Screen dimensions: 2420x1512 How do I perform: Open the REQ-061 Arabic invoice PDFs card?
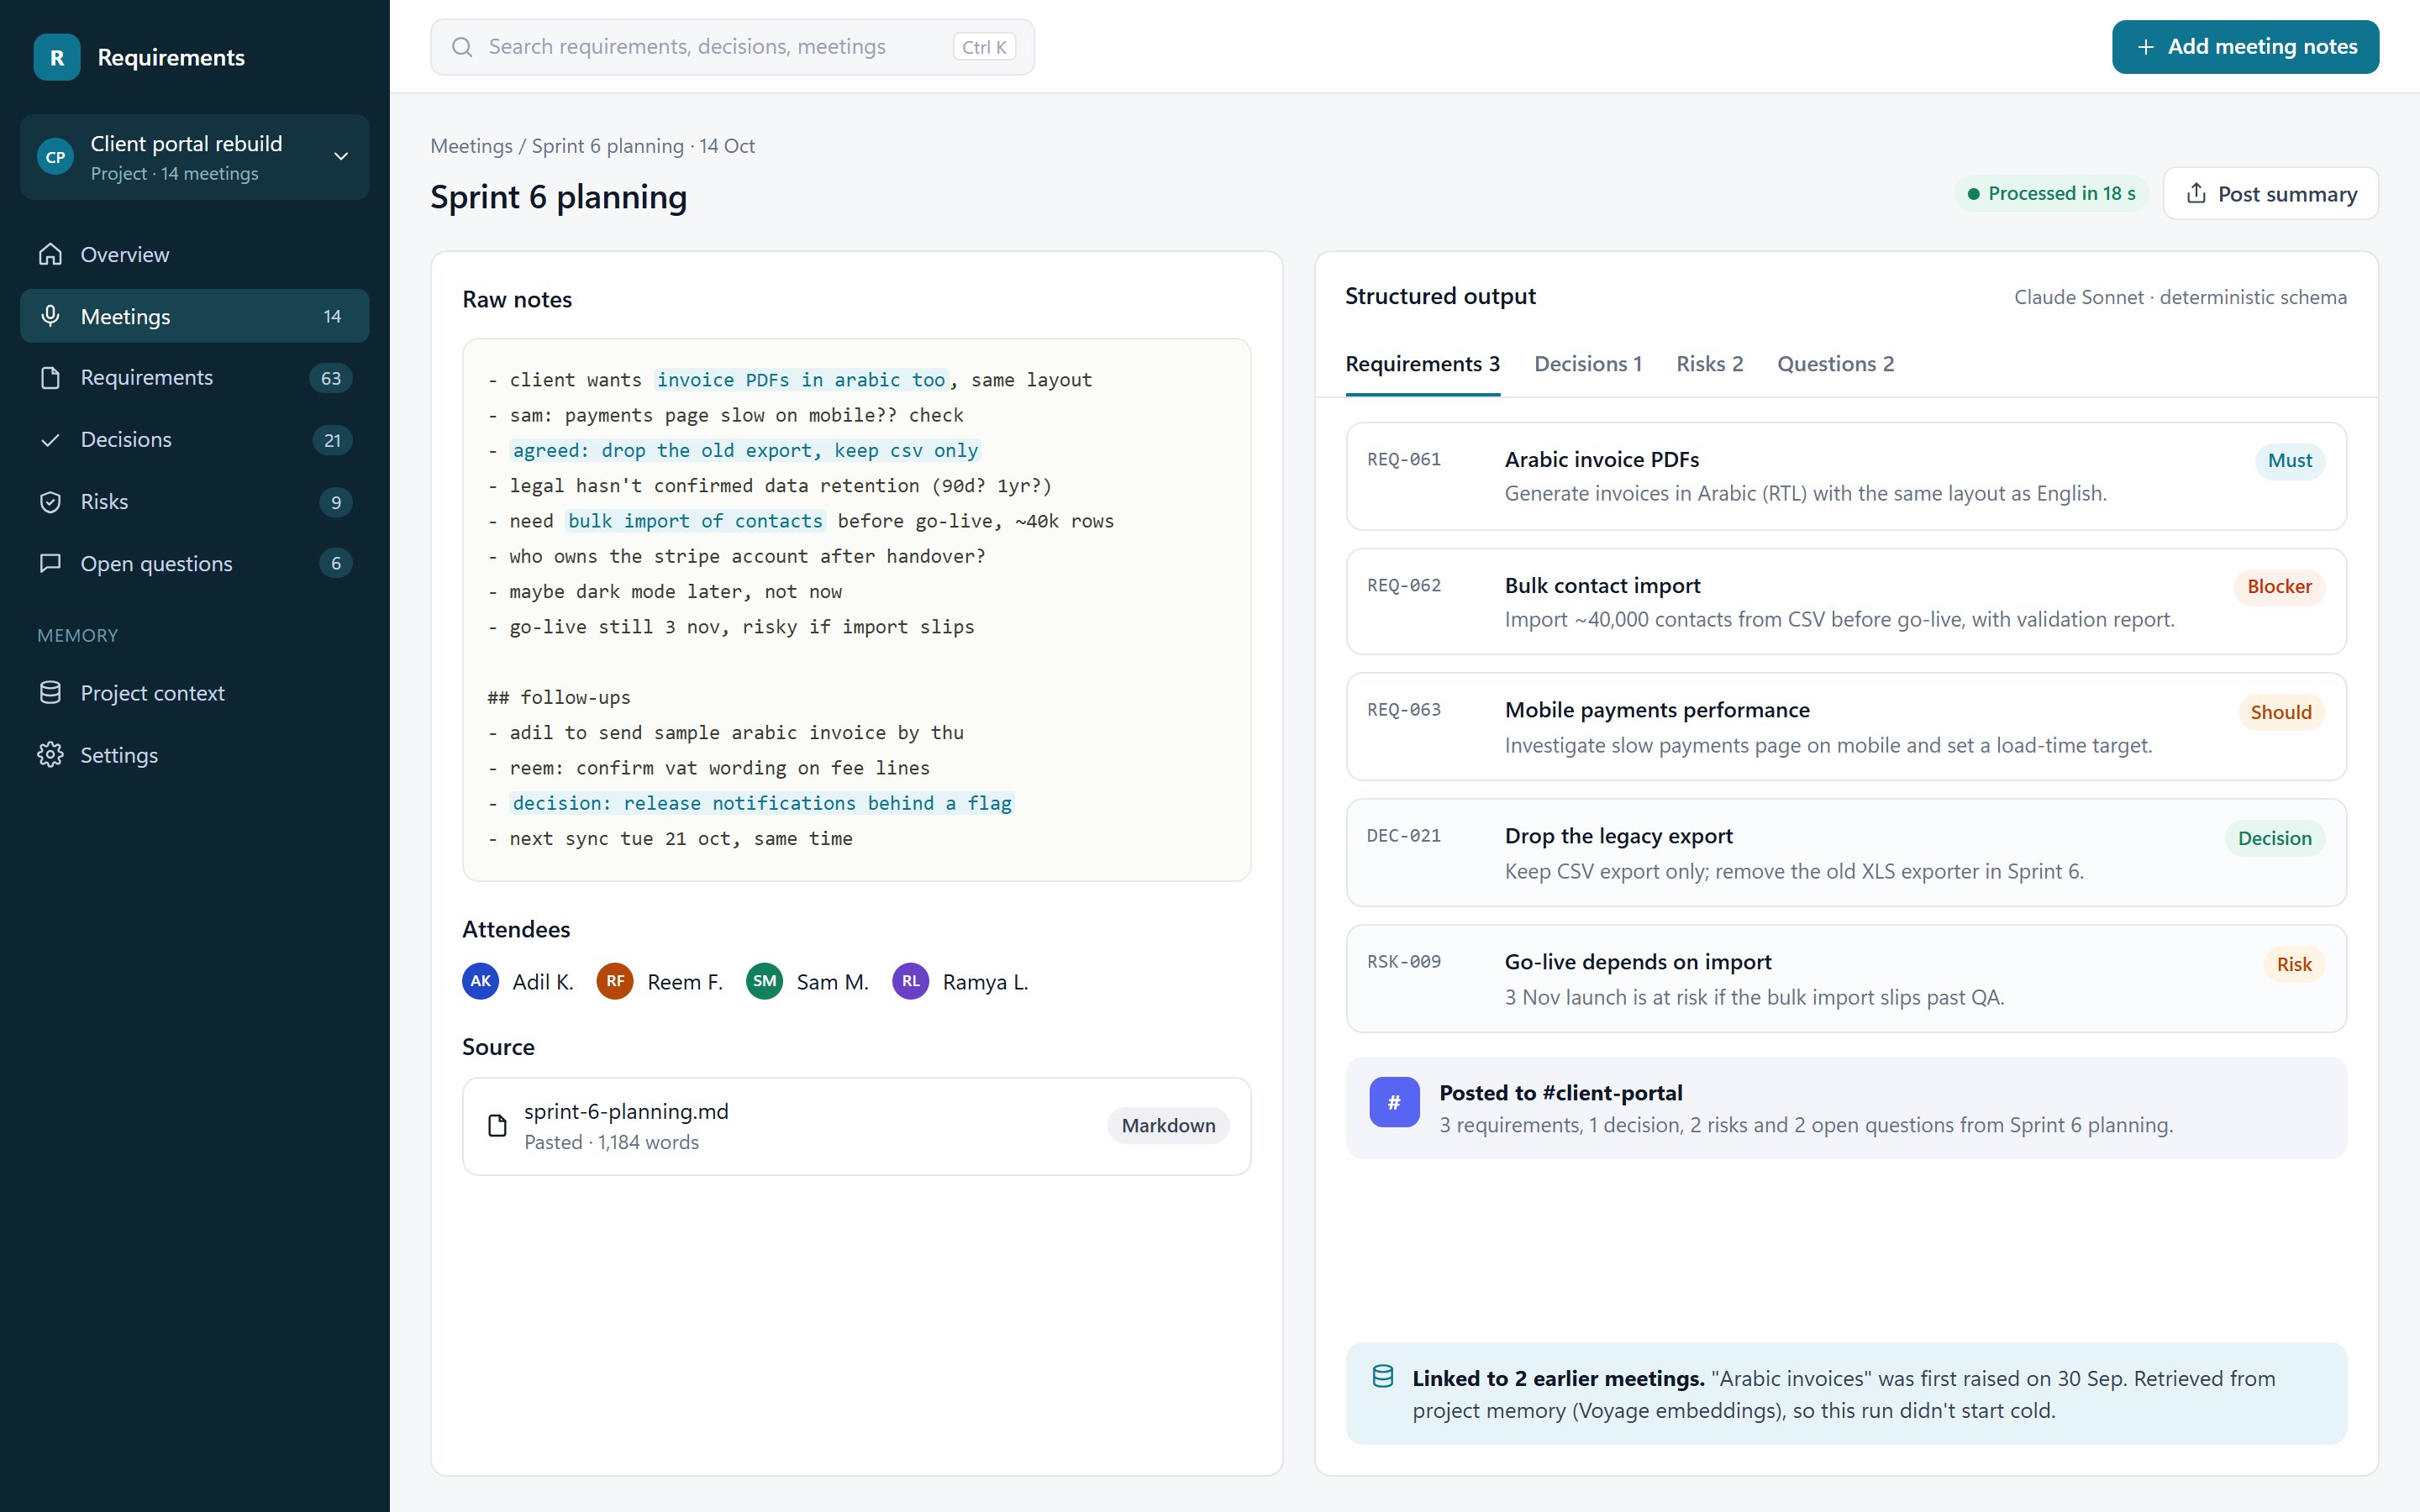(1846, 476)
